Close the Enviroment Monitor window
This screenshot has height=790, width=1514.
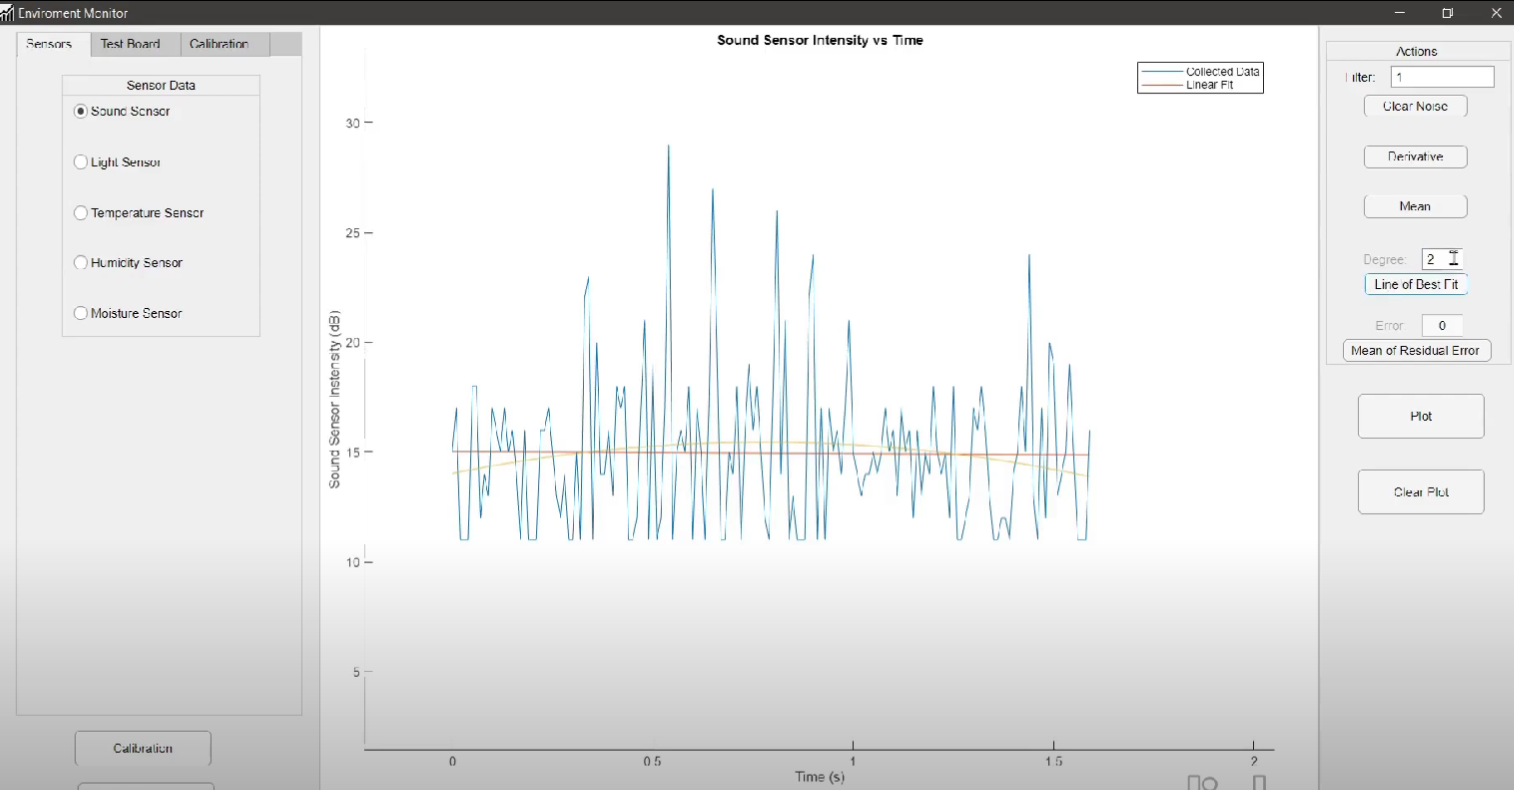pyautogui.click(x=1496, y=13)
